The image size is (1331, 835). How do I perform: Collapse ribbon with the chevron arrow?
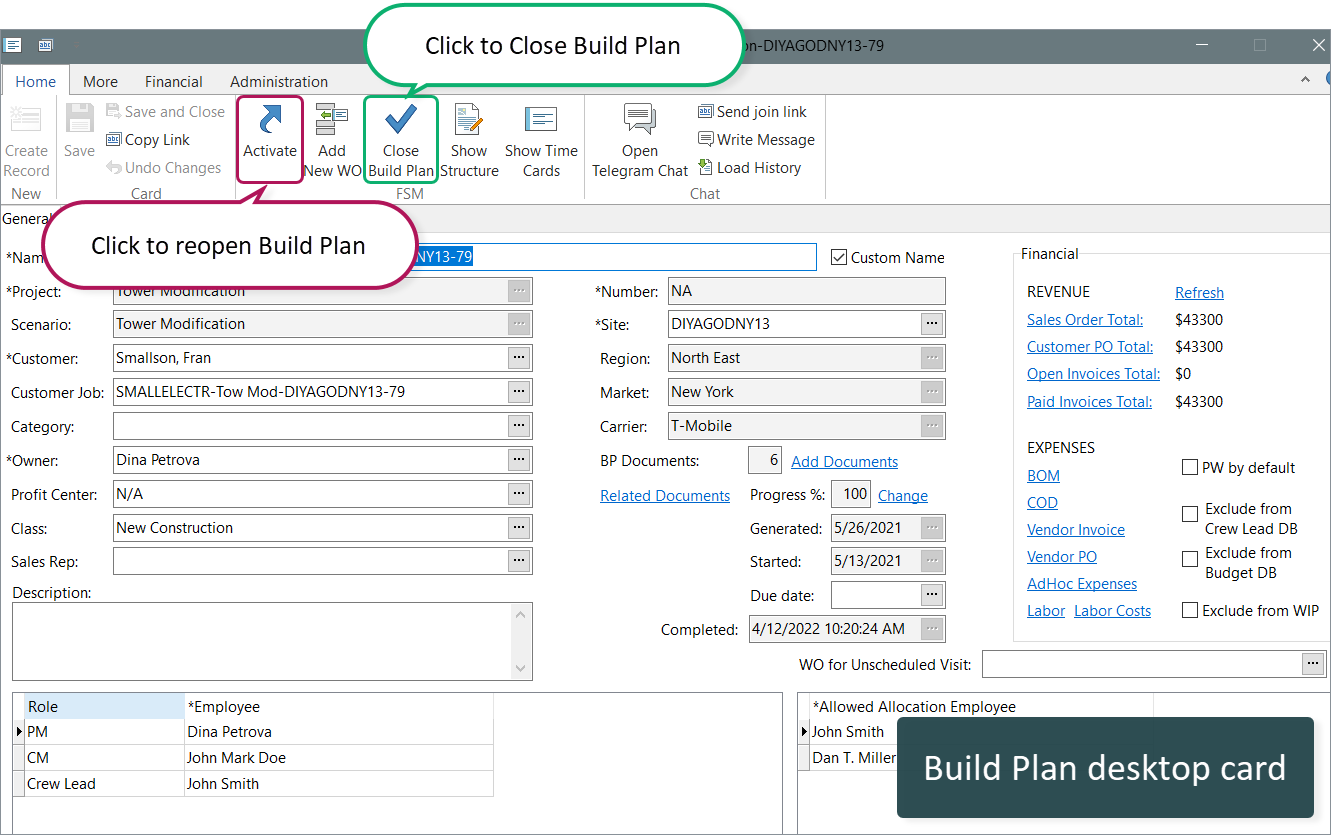click(1305, 80)
